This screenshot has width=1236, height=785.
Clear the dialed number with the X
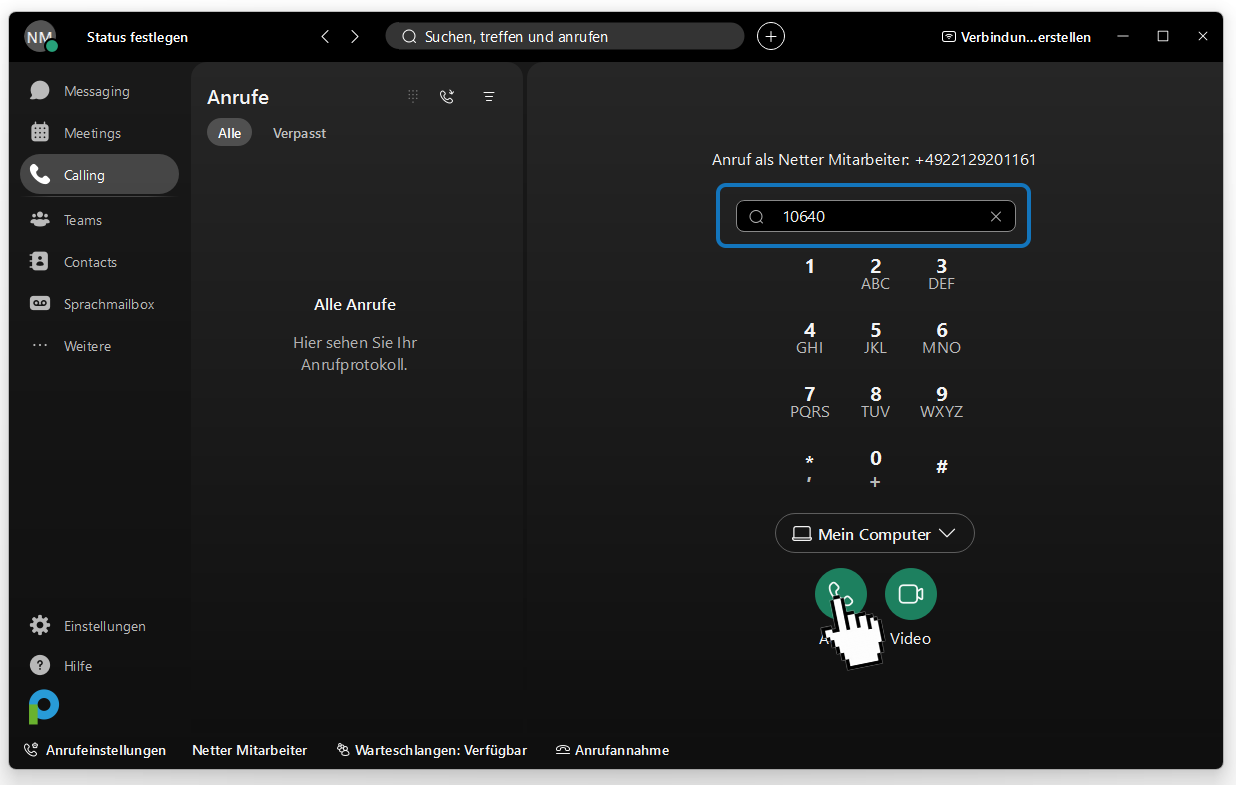pyautogui.click(x=996, y=216)
